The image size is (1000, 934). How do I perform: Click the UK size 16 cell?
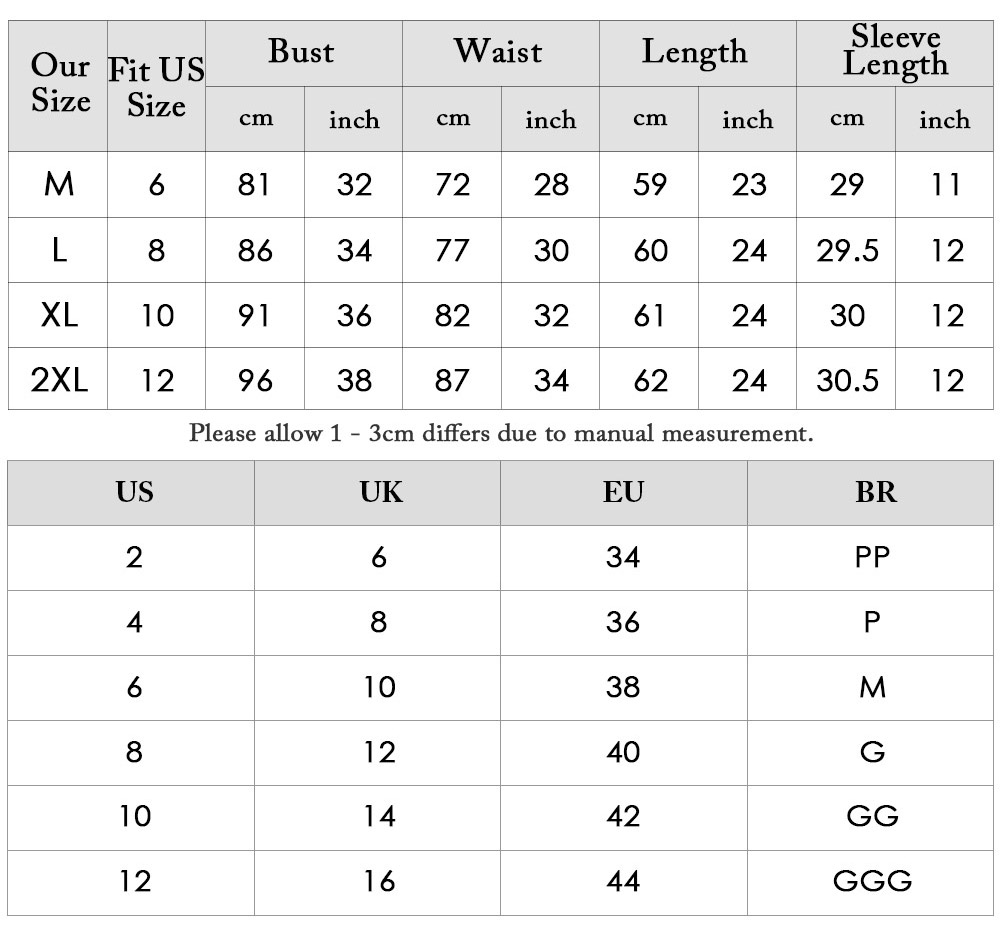(379, 881)
